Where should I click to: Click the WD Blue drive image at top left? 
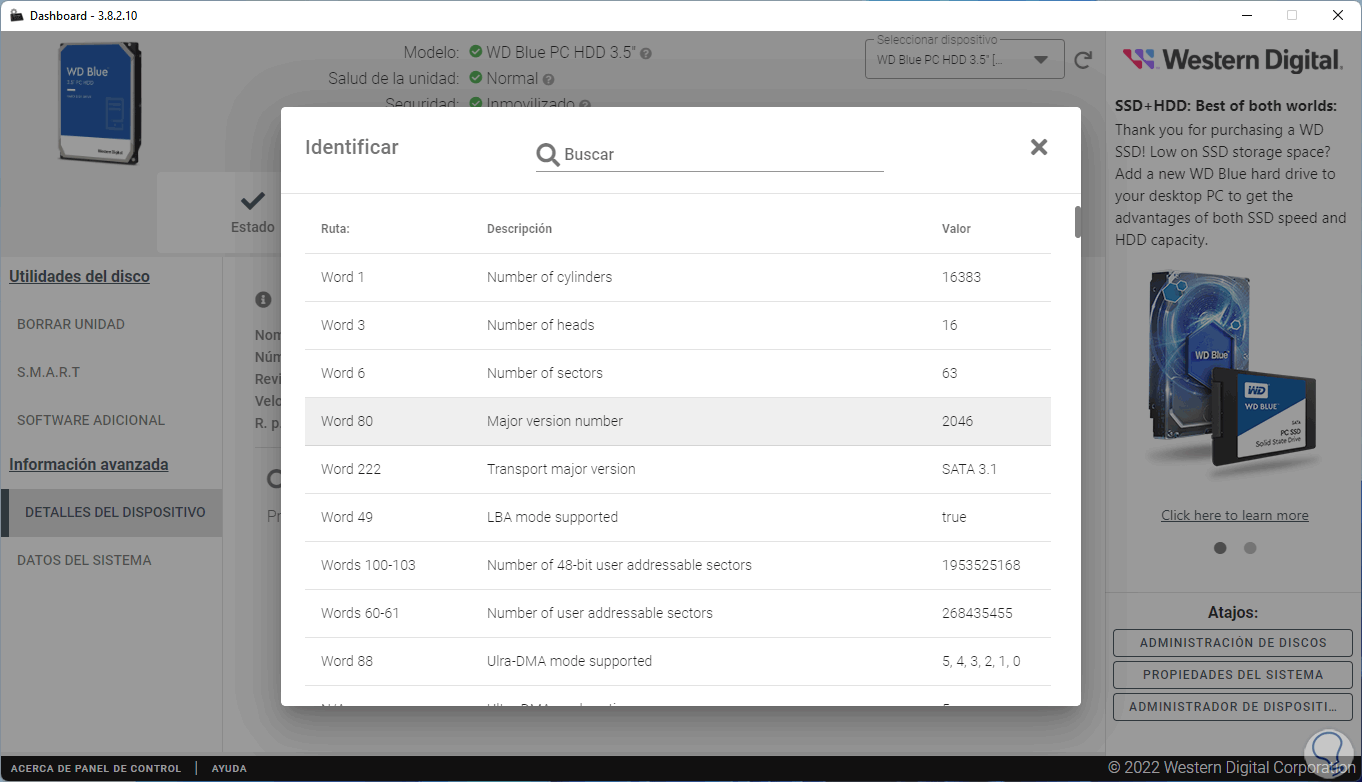pos(98,102)
